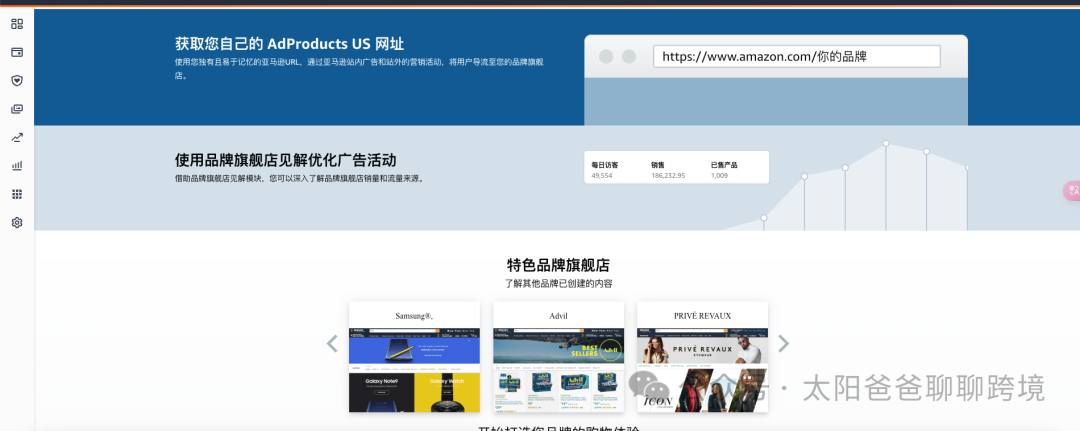Open the nine-dot apps grid icon
1080x431 pixels.
17,194
